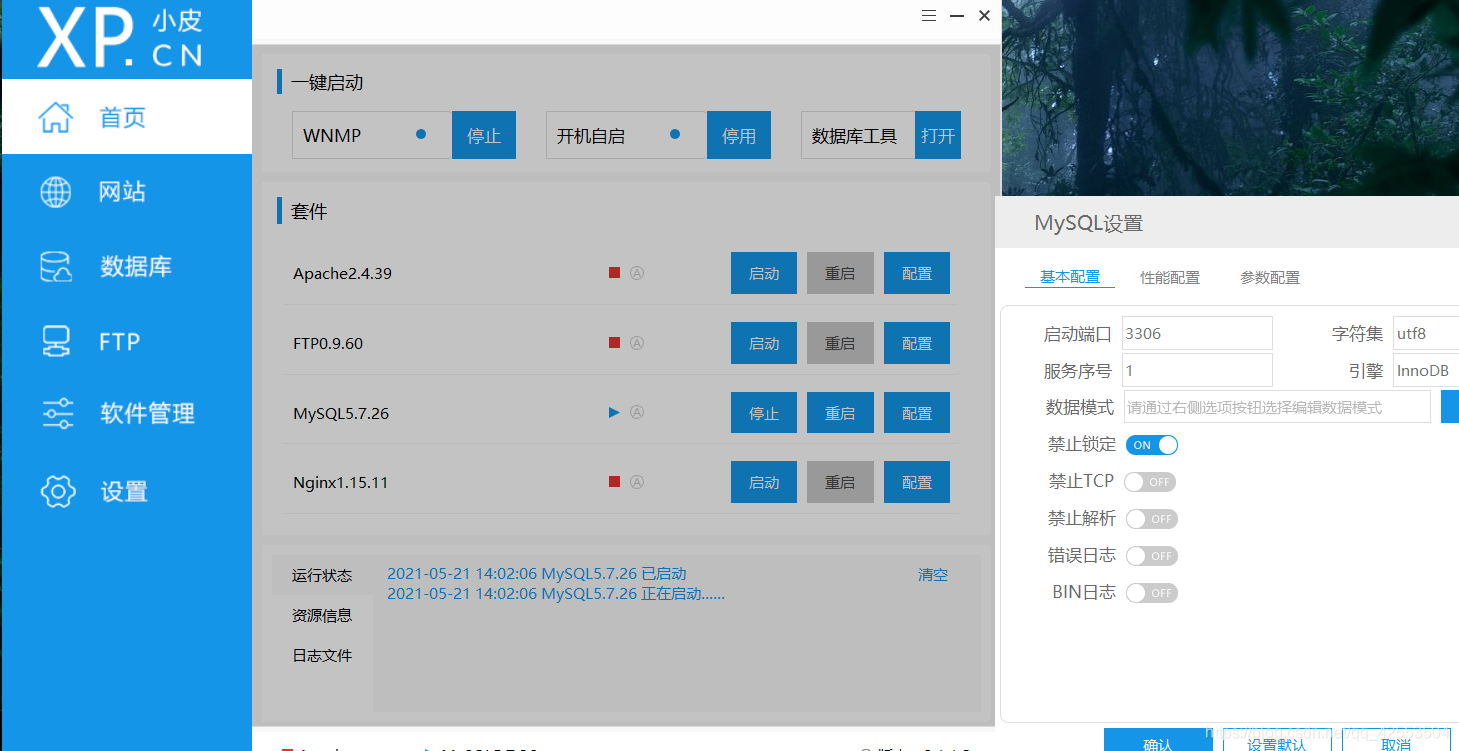This screenshot has width=1459, height=751.
Task: Start Nginx1.15.11 with 启动 button
Action: 764,482
